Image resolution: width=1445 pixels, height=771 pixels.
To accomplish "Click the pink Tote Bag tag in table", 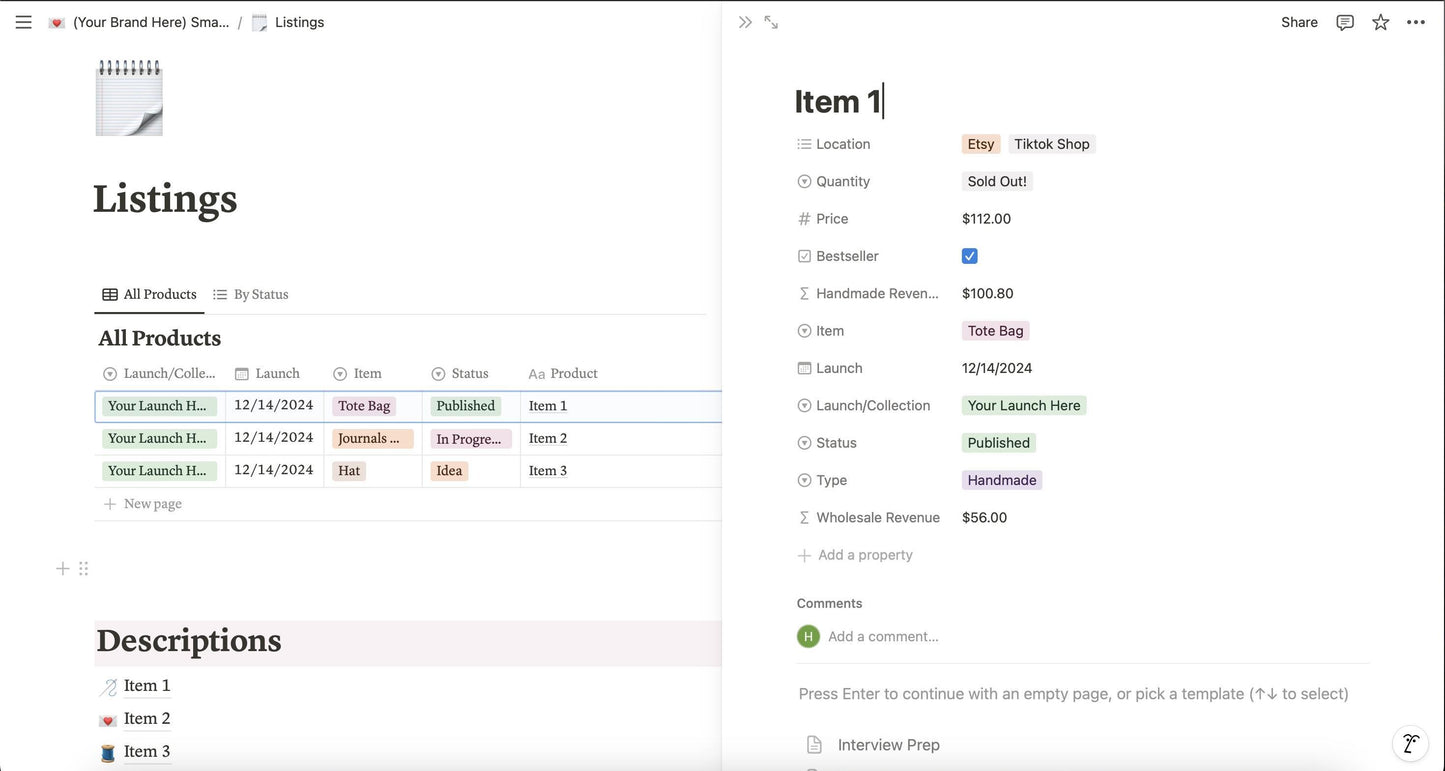I will pos(364,406).
